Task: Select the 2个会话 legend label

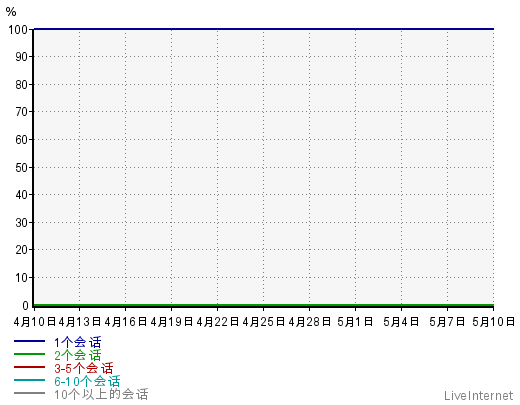Action: click(78, 355)
